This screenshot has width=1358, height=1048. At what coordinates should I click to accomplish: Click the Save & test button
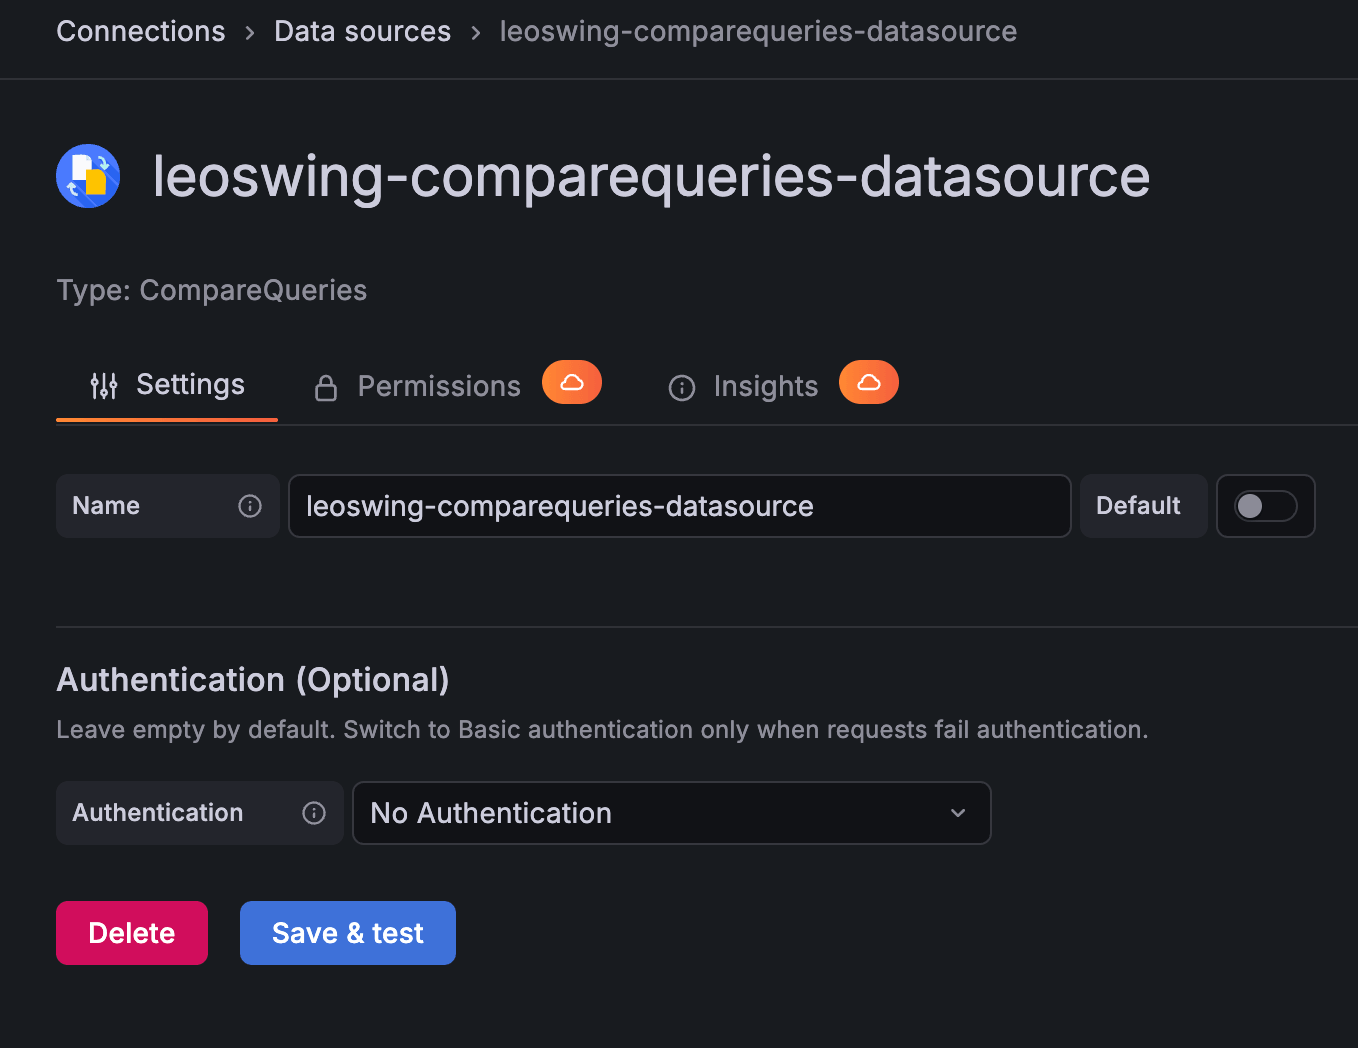[x=348, y=933]
